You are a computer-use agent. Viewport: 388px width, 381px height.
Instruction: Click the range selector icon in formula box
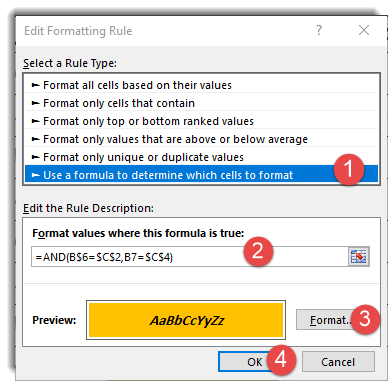(359, 256)
